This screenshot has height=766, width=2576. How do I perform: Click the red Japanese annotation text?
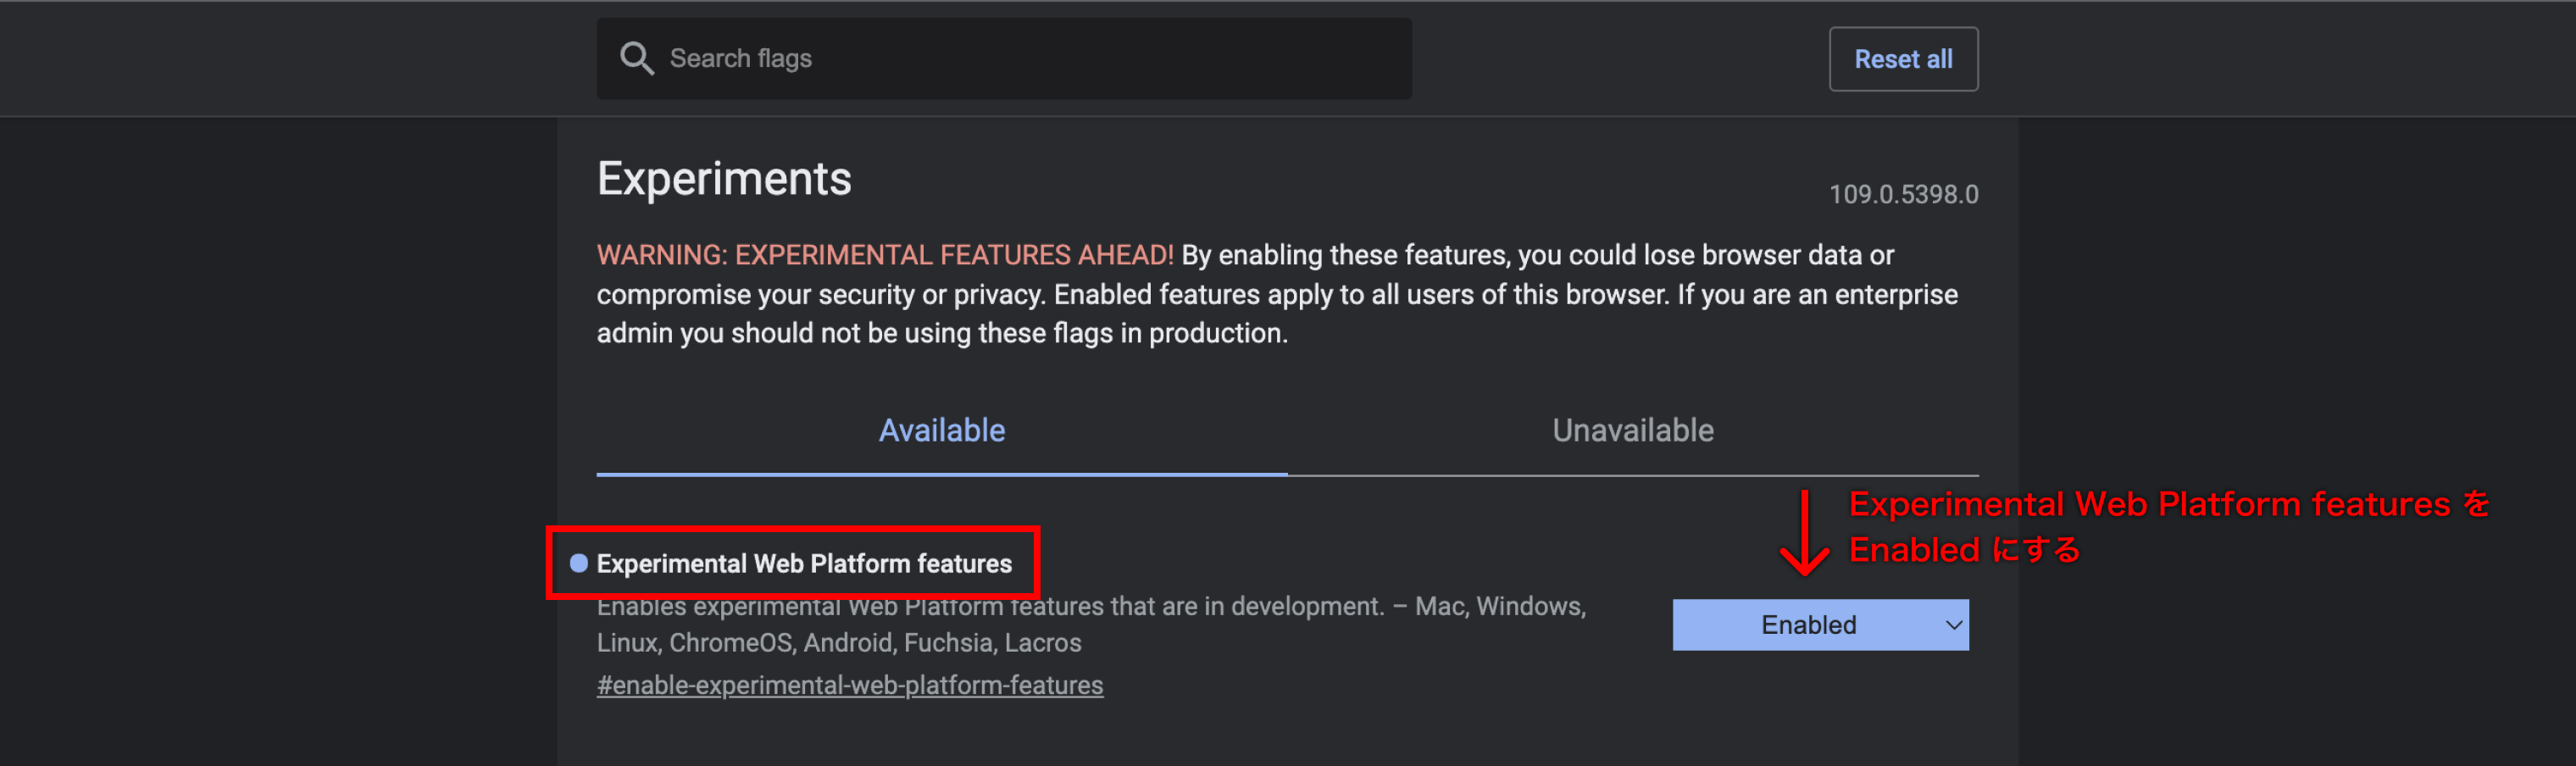point(2167,526)
